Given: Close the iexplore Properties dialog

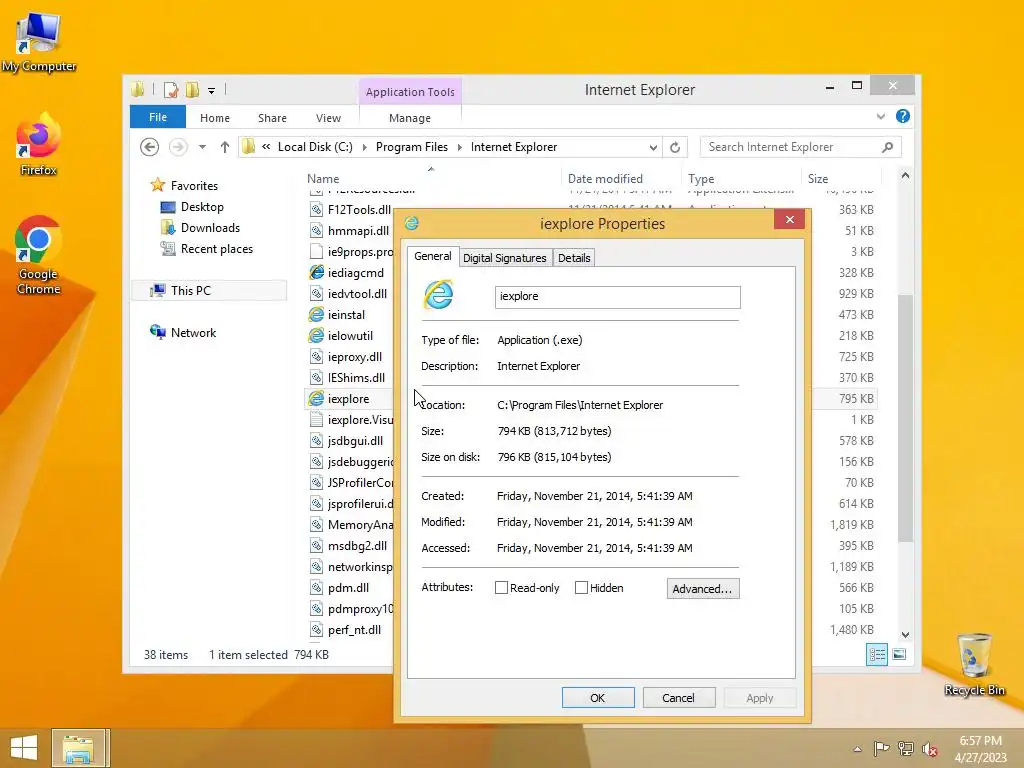Looking at the screenshot, I should [x=789, y=219].
